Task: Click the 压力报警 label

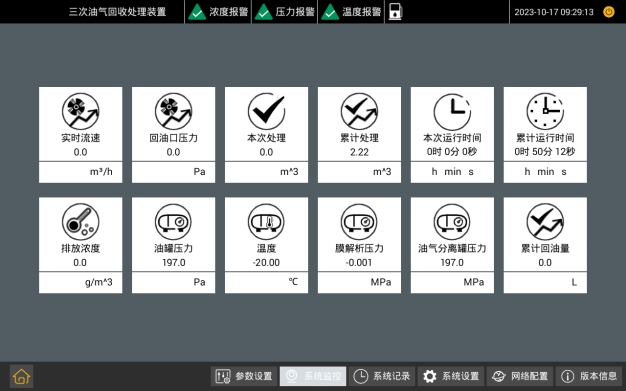Action: 295,12
